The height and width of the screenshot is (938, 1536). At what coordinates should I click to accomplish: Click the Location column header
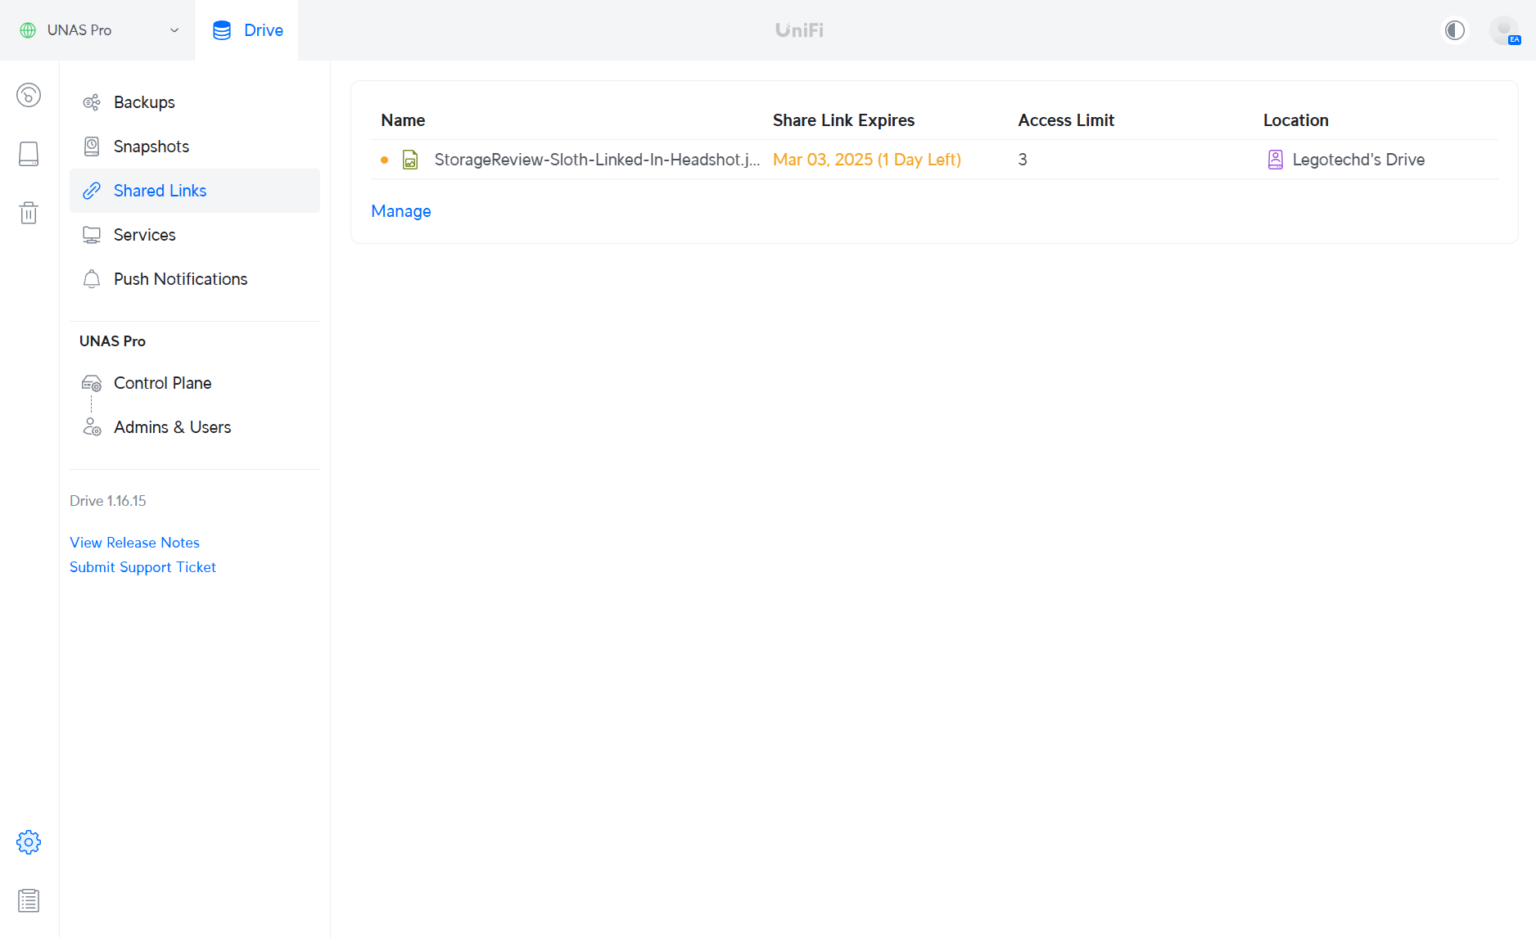coord(1296,120)
